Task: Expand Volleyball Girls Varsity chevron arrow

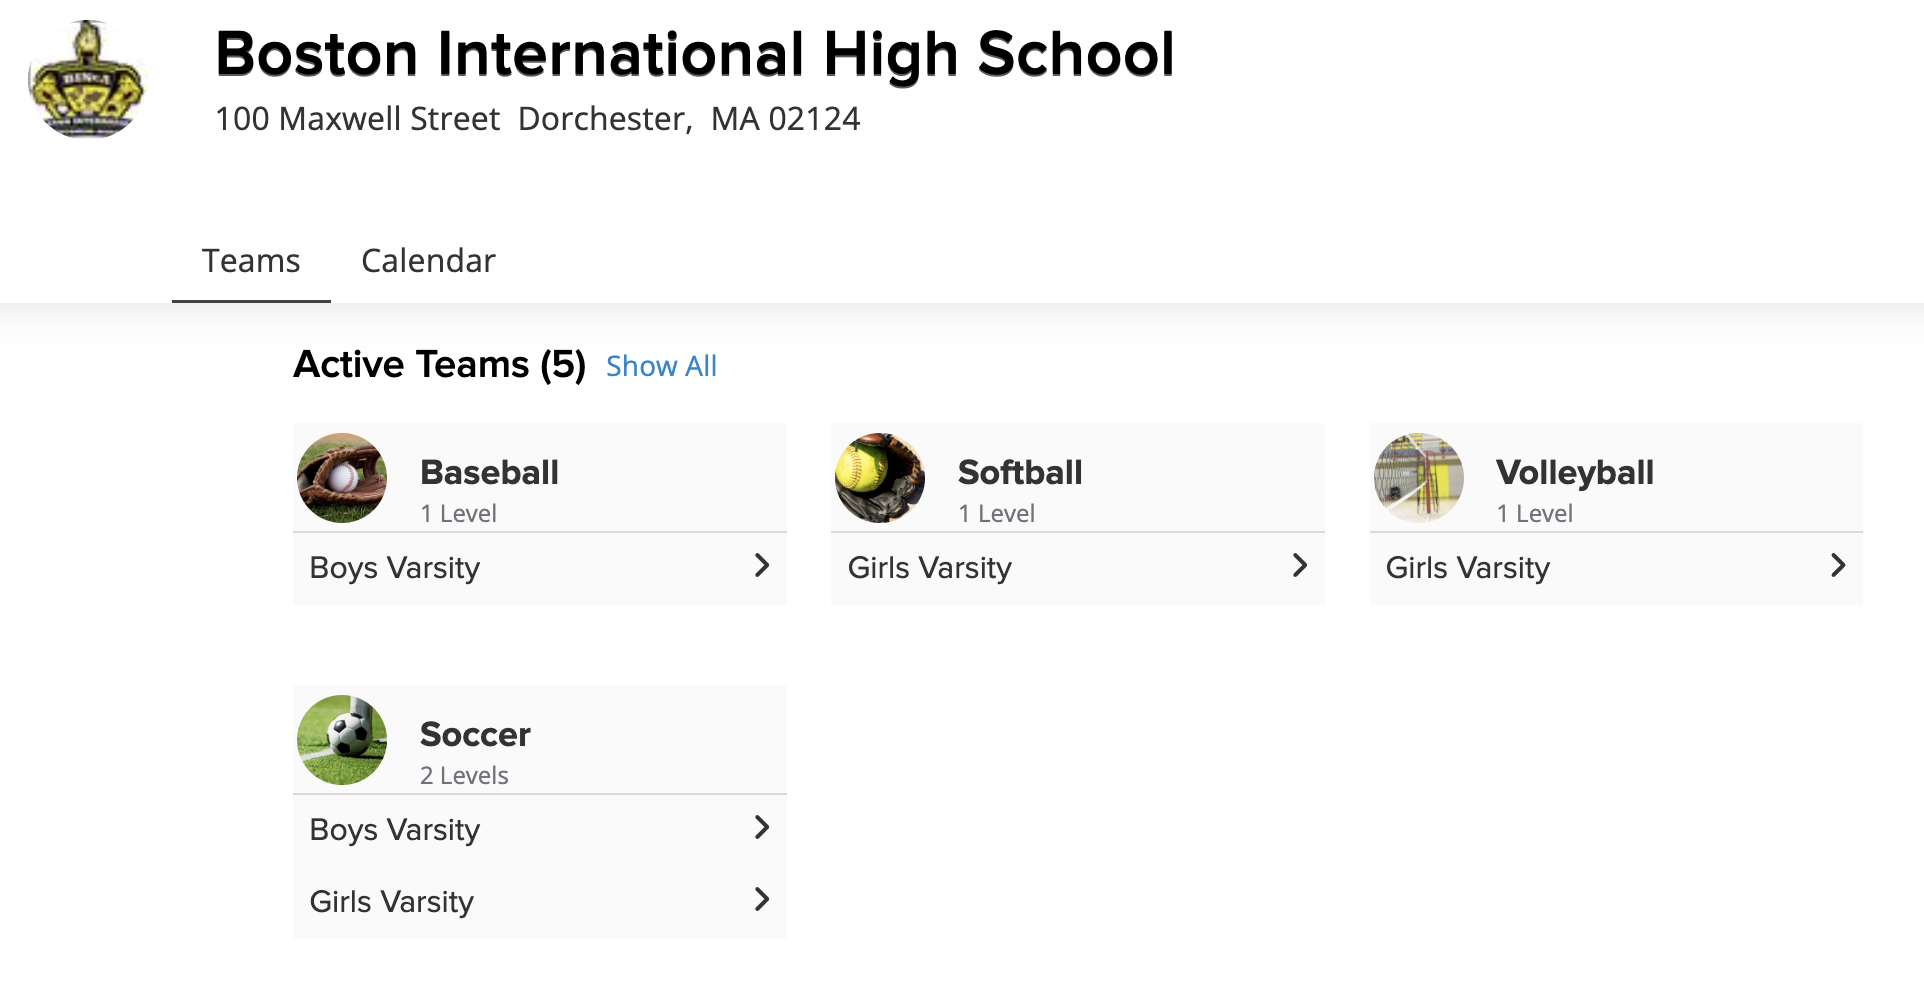Action: pyautogui.click(x=1838, y=566)
